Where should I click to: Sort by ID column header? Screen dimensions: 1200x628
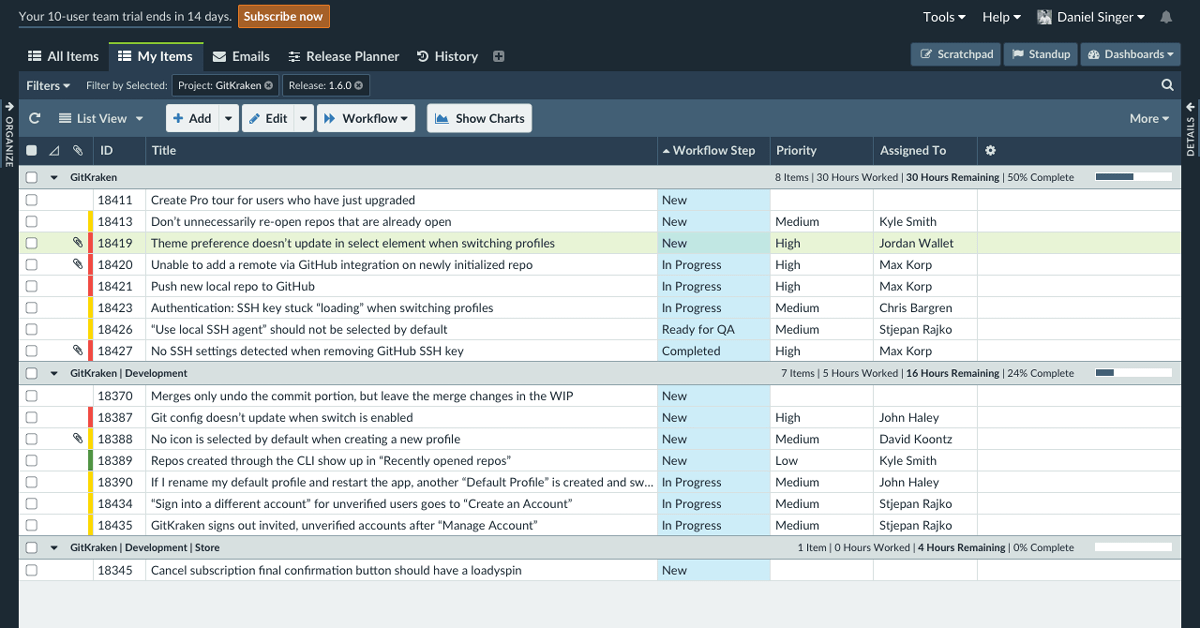tap(119, 151)
